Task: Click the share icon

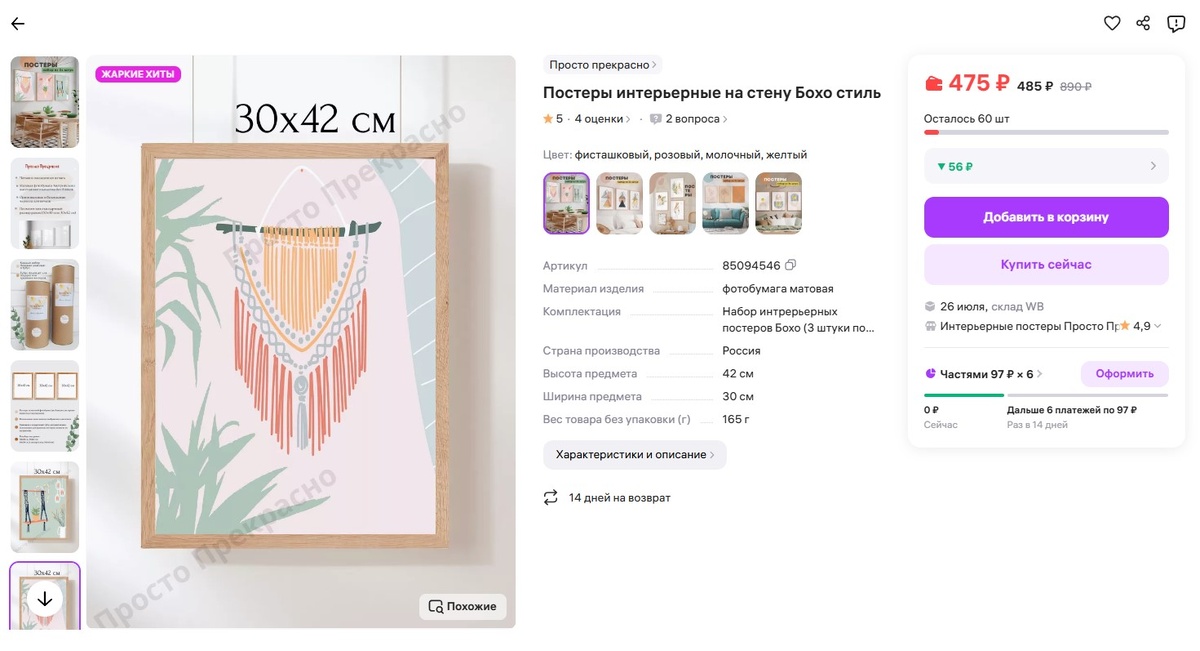Action: pos(1144,23)
